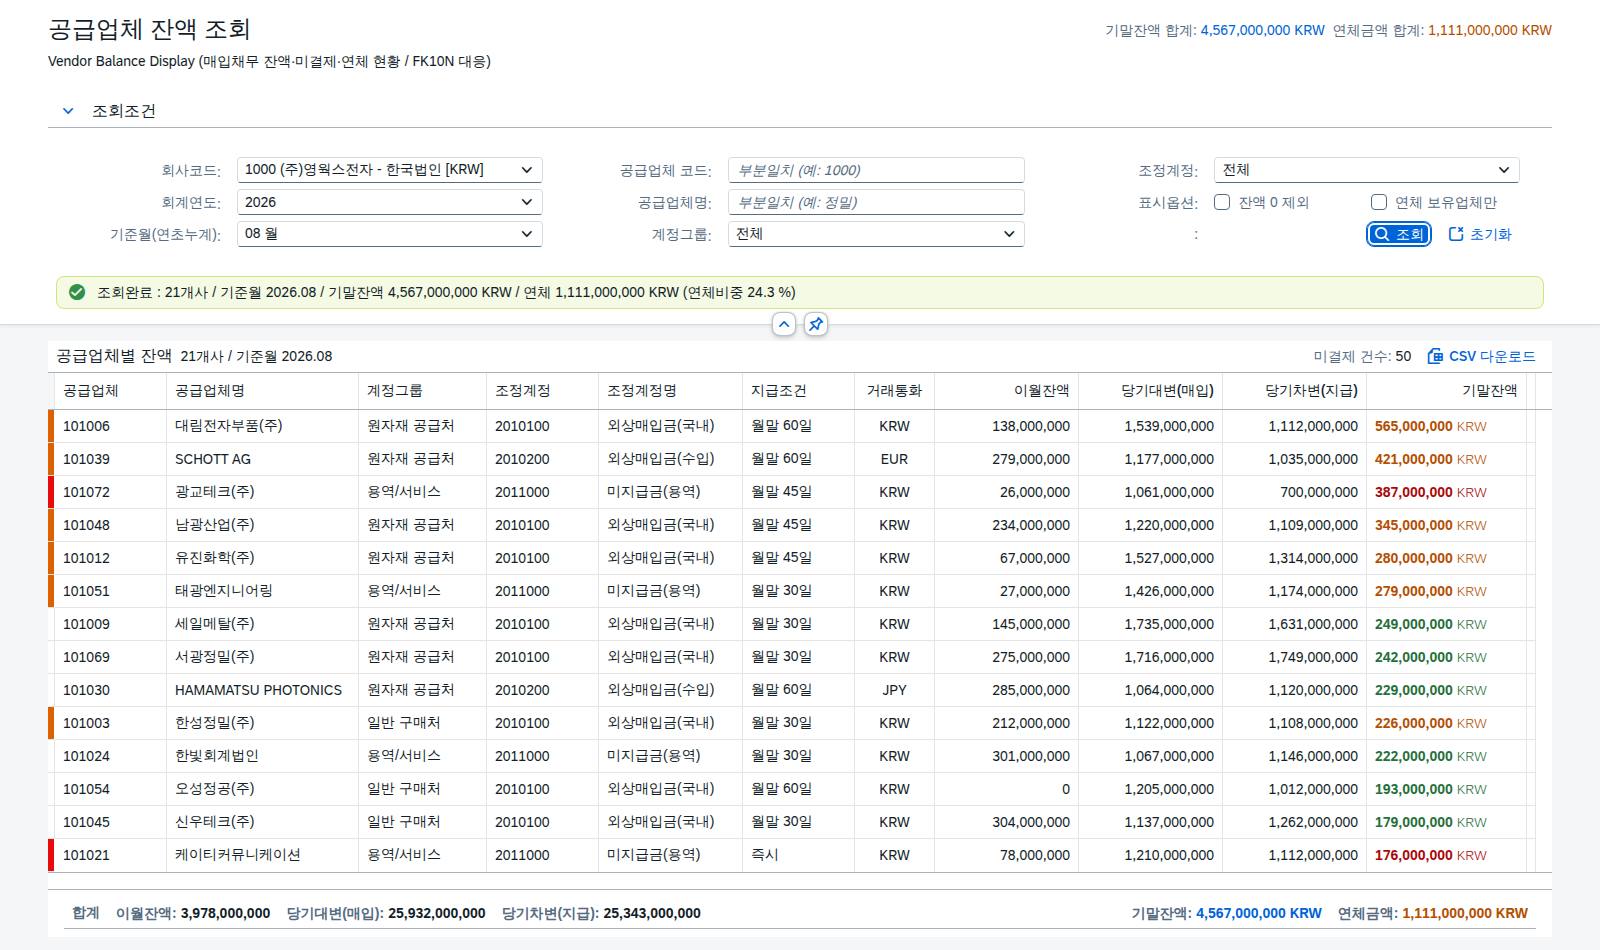Click vendor 오성정공(주)

coord(215,789)
